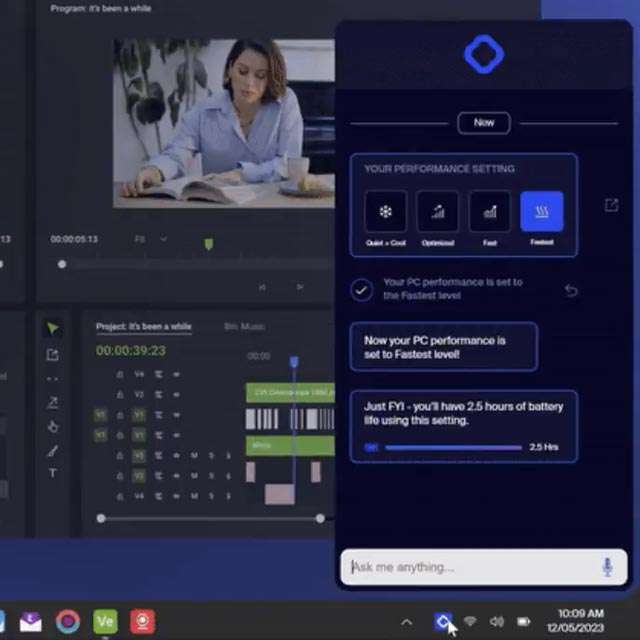Open the green Ve app in taskbar
Screen dimensions: 640x640
[x=105, y=622]
